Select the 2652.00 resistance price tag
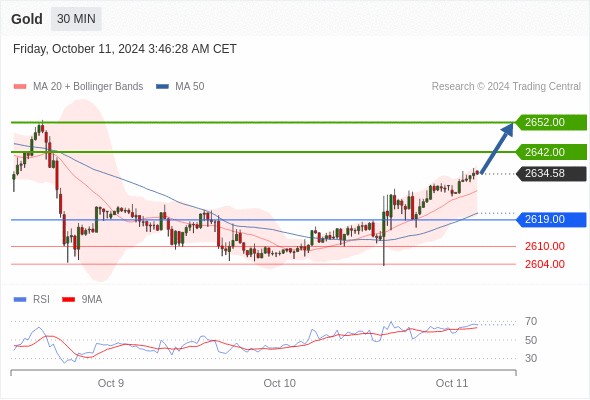Image resolution: width=590 pixels, height=400 pixels. coord(551,122)
